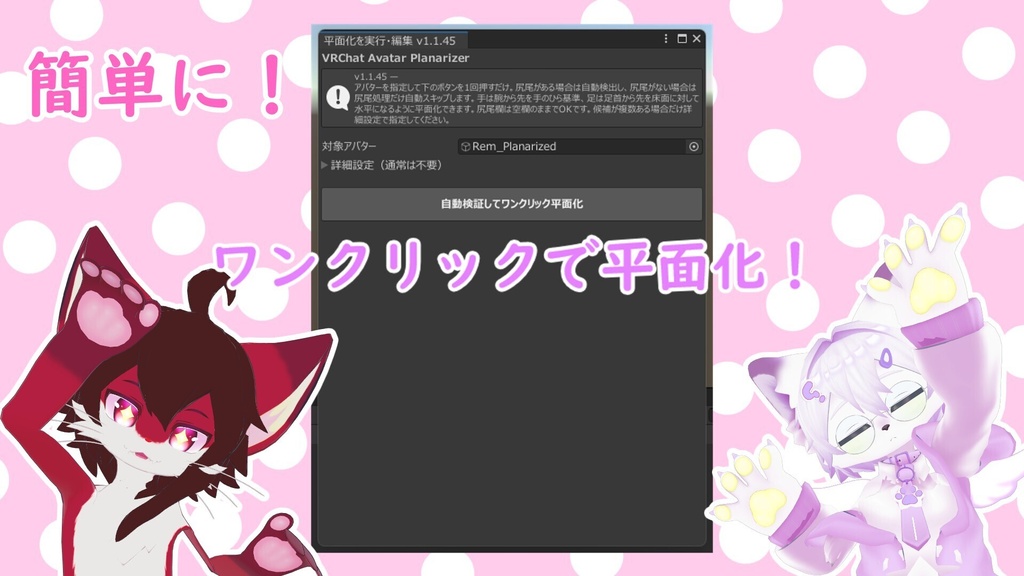
Task: Click the 対象アバター label
Action: click(349, 146)
